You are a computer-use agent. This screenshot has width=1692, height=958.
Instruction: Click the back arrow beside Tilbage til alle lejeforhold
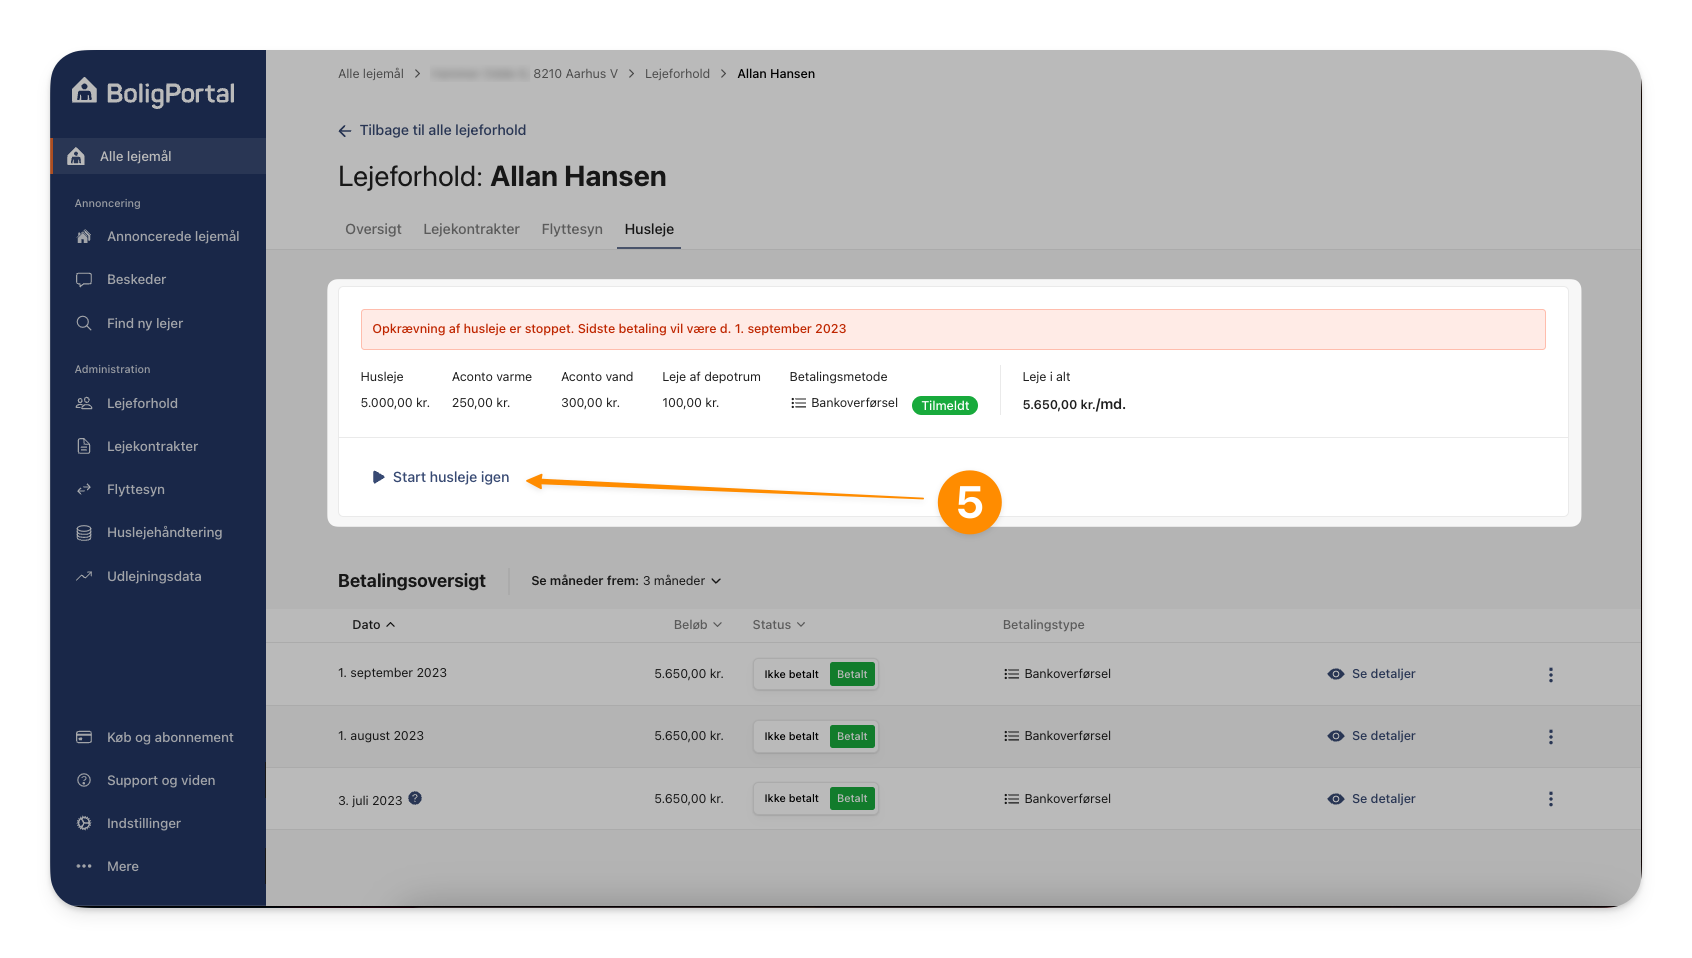[345, 131]
